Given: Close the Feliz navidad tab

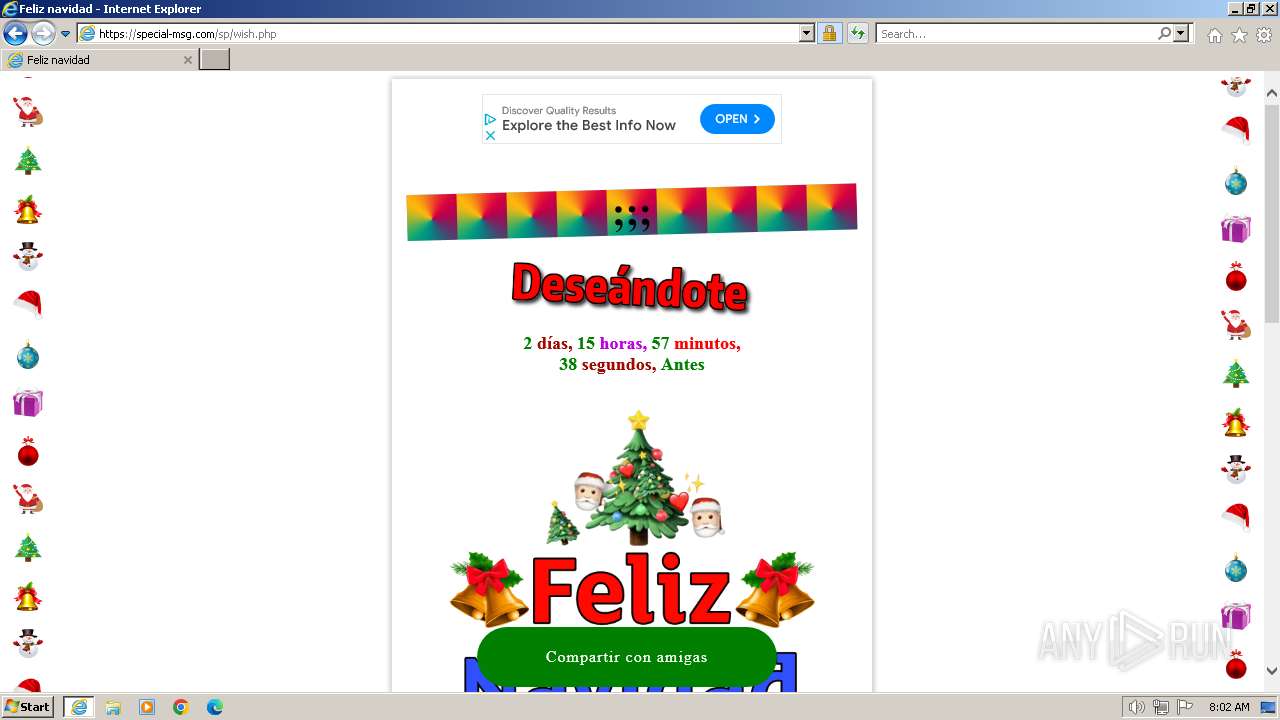Looking at the screenshot, I should click(x=187, y=60).
